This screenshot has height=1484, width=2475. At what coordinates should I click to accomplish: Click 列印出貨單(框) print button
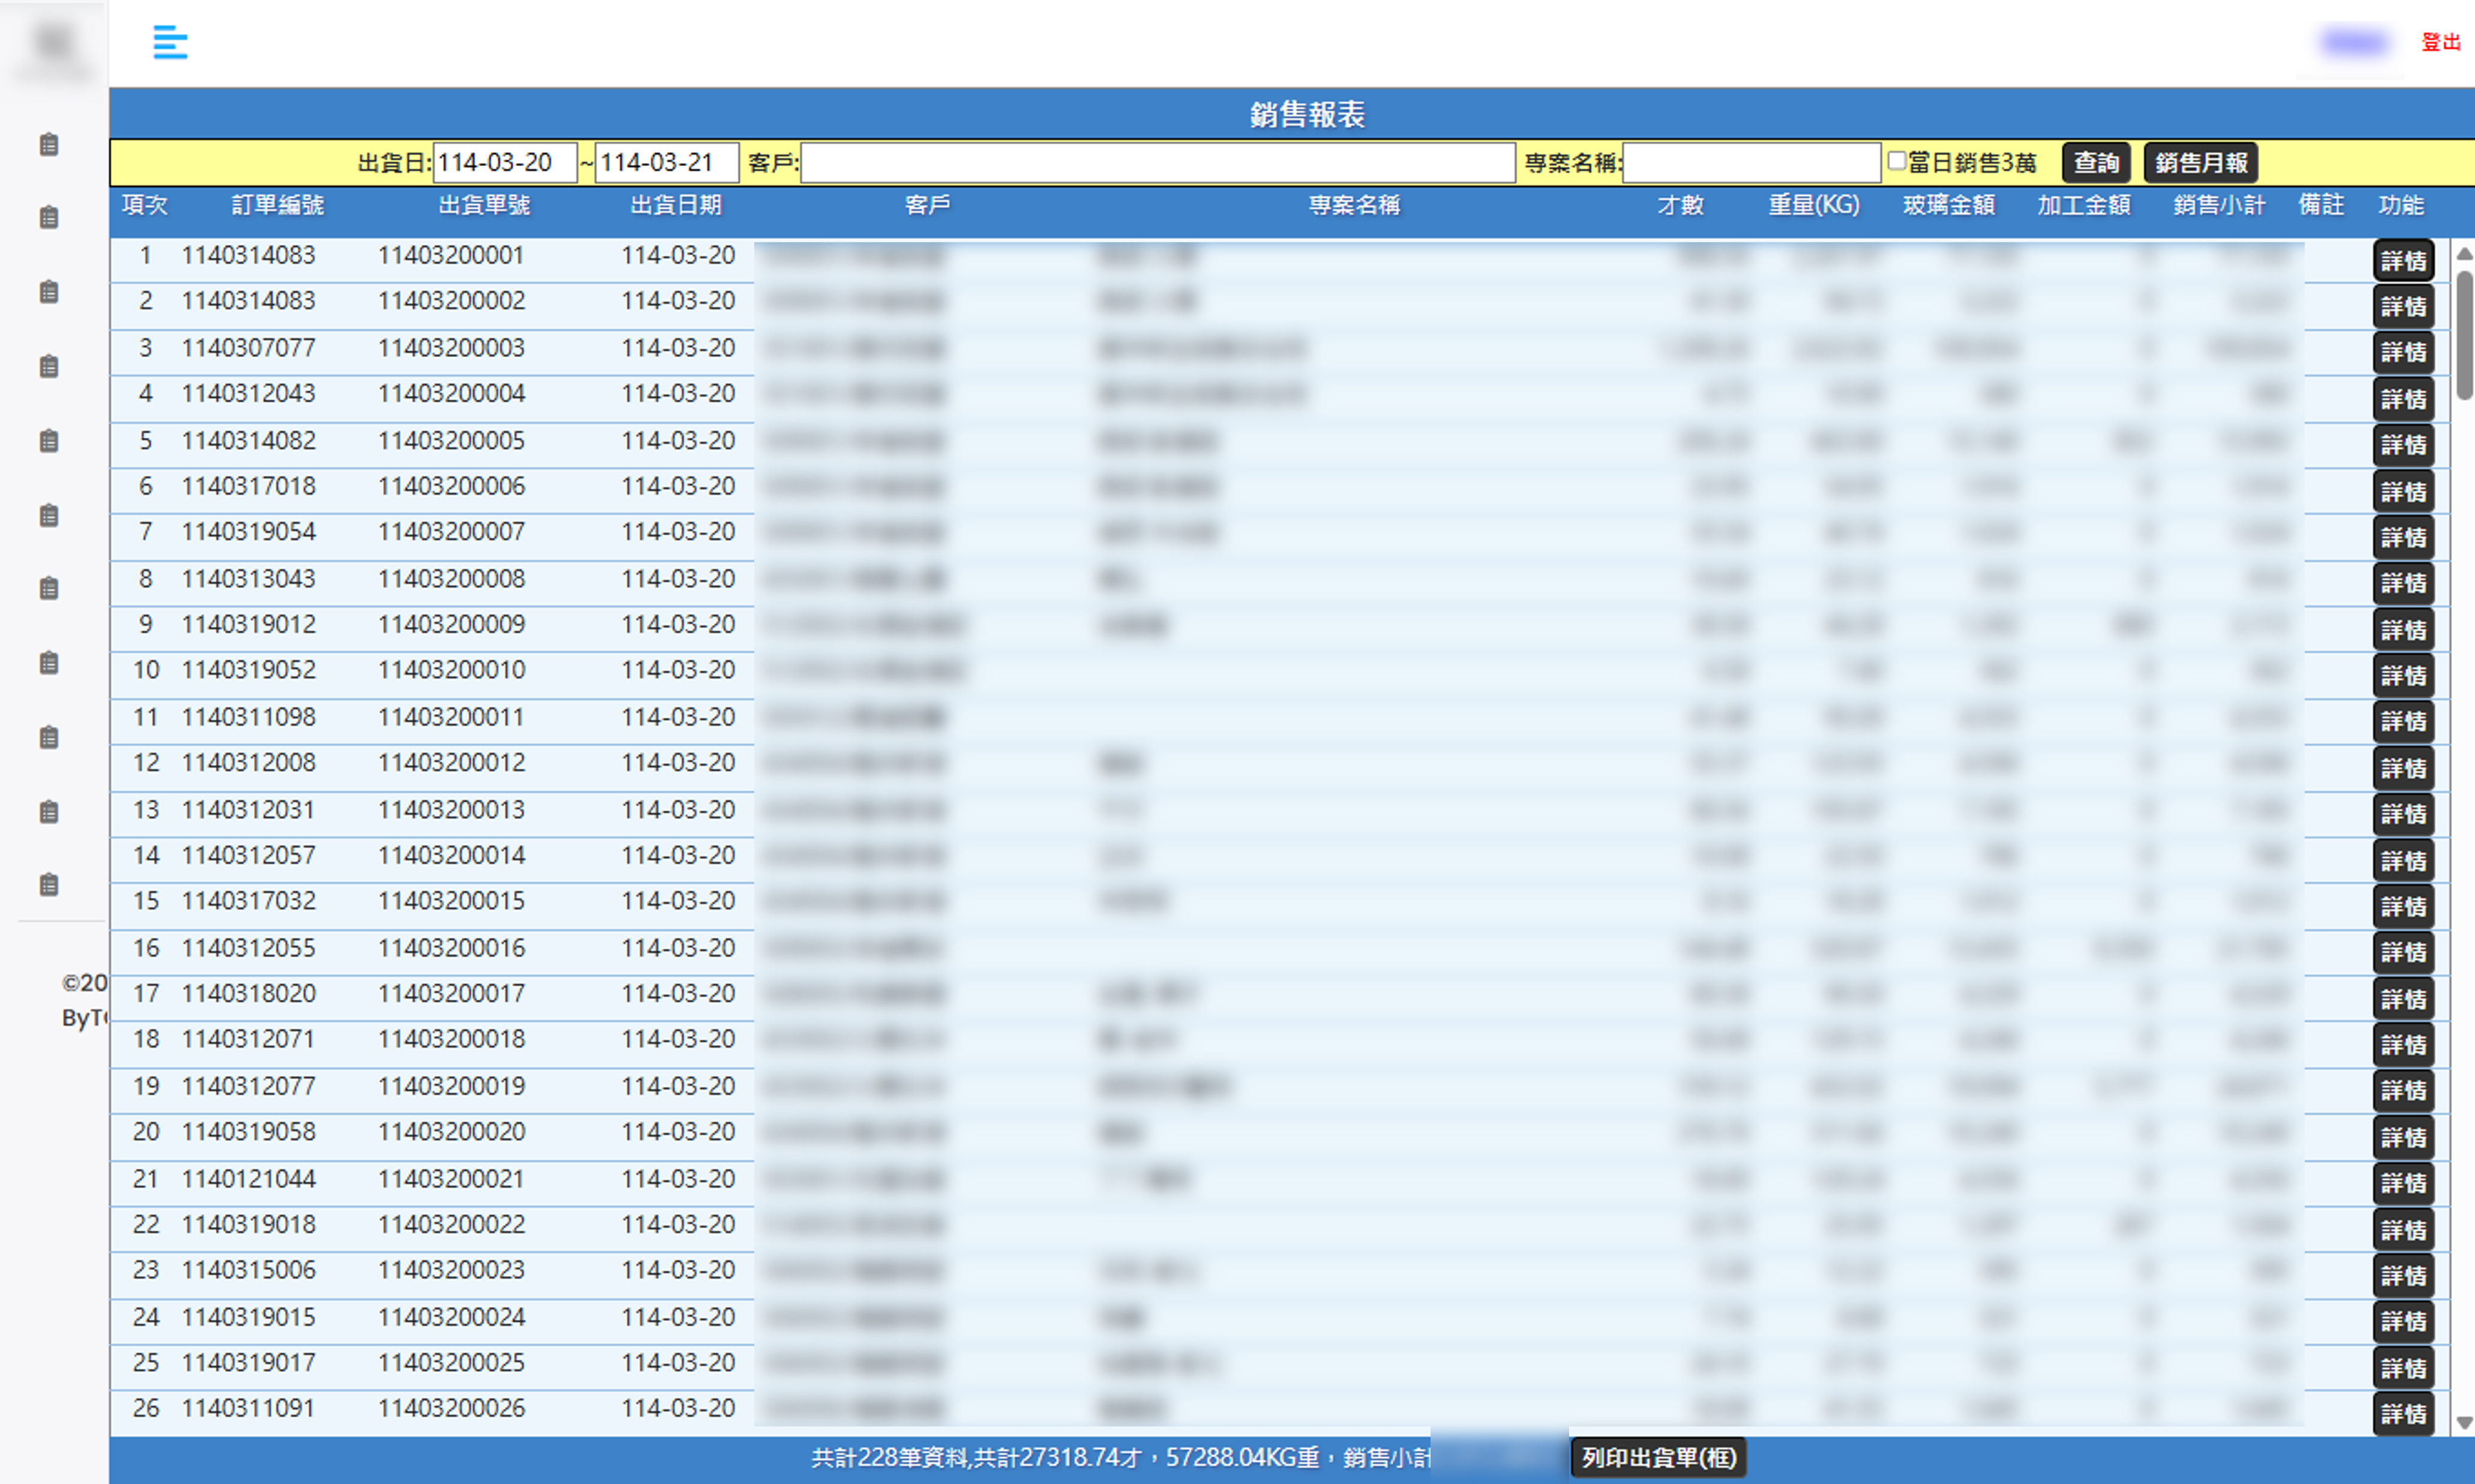(x=1658, y=1458)
